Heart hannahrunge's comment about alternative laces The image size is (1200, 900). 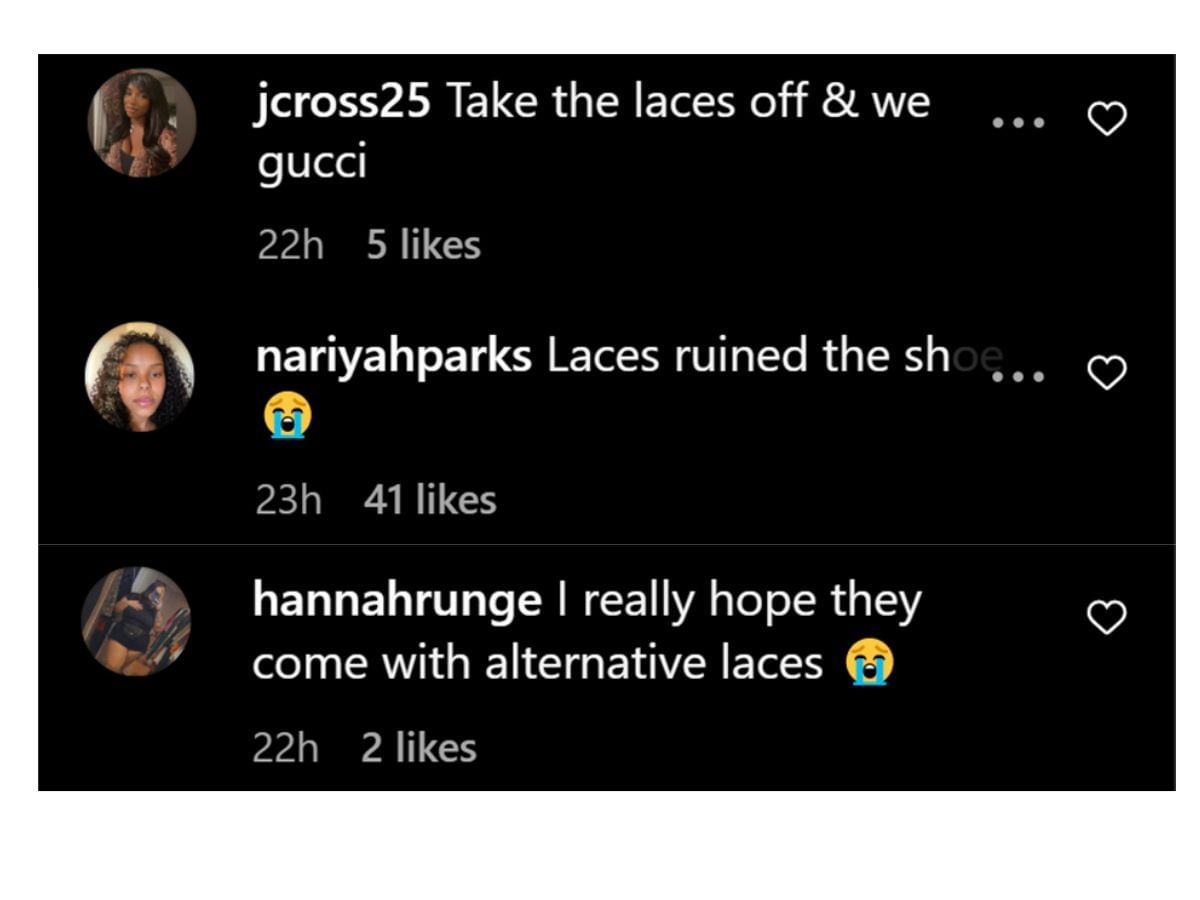1106,618
